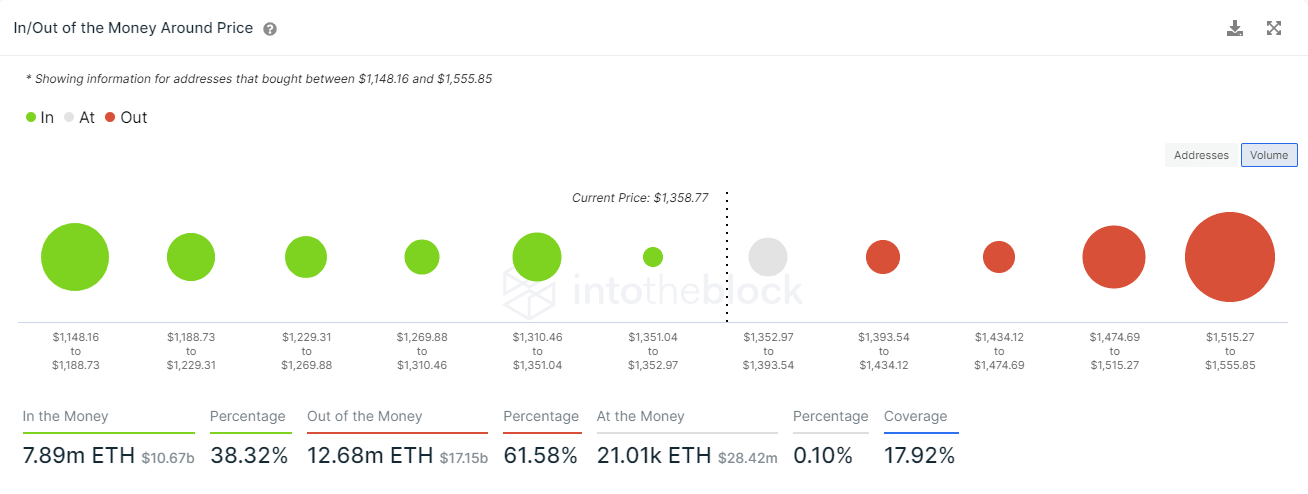Screen dimensions: 1308x494
Task: Open the help question mark icon
Action: 270,29
